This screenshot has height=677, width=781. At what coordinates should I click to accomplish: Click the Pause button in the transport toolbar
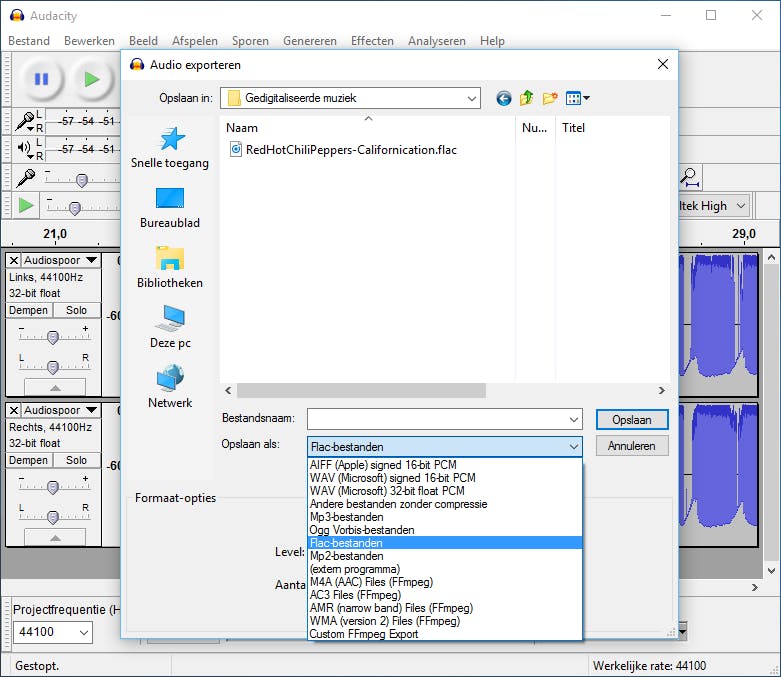coord(41,79)
